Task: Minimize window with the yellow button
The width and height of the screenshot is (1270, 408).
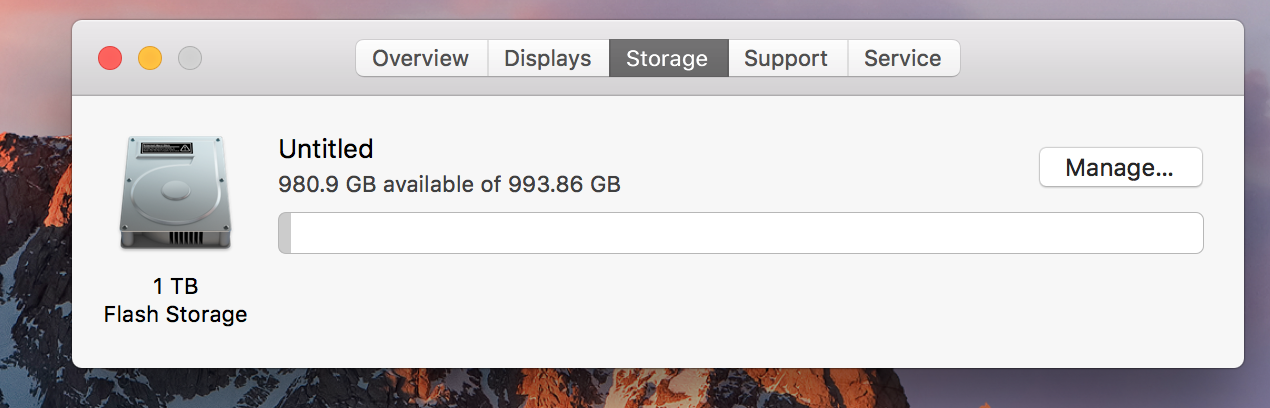Action: point(150,58)
